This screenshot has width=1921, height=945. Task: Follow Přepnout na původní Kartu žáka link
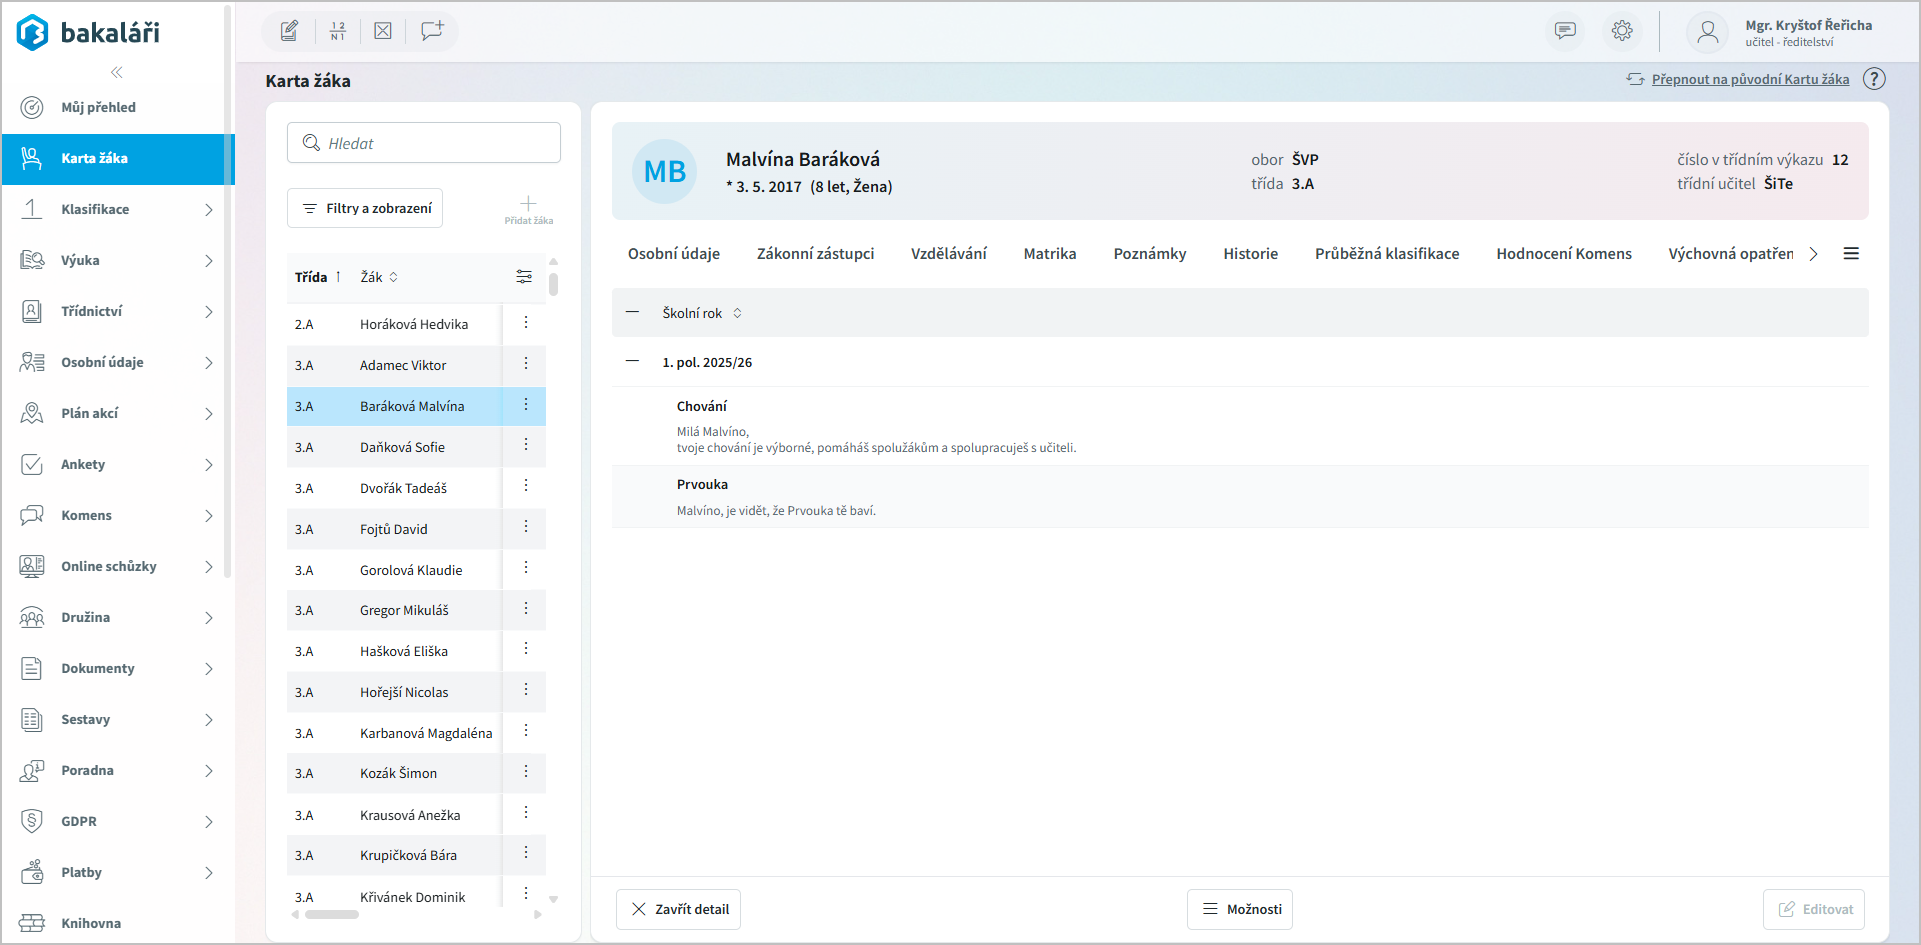[x=1749, y=79]
